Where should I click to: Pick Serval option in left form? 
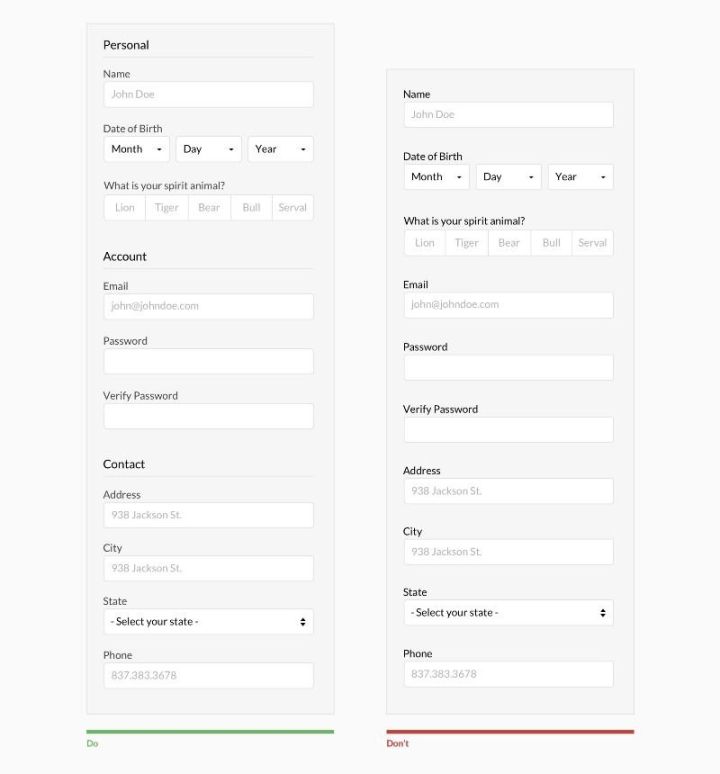tap(292, 208)
